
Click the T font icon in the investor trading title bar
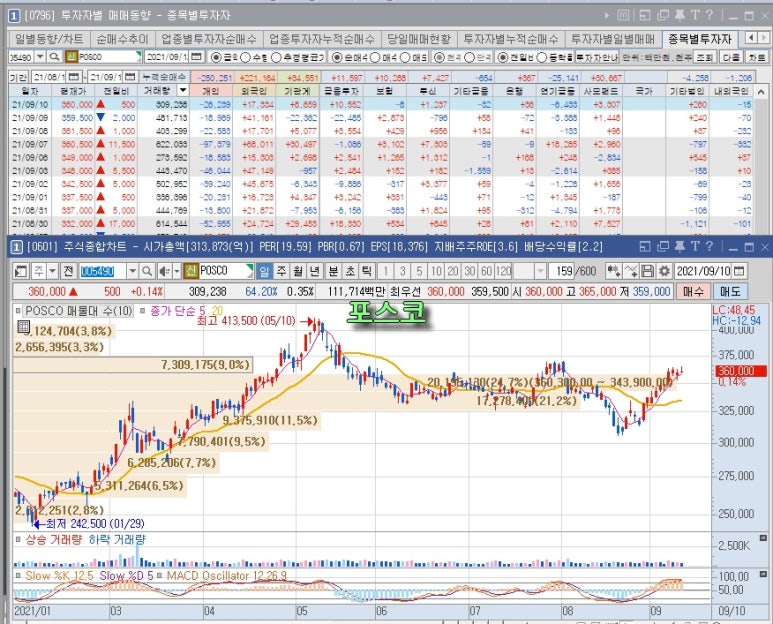tap(695, 15)
